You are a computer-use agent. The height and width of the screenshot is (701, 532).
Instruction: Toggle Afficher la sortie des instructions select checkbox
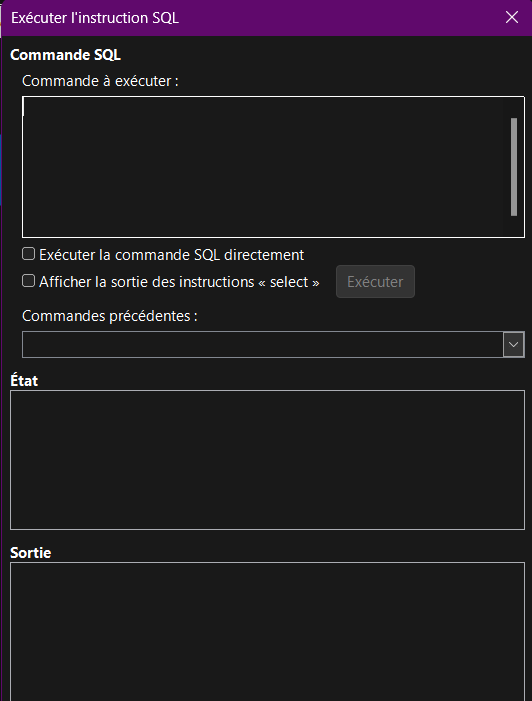(29, 281)
